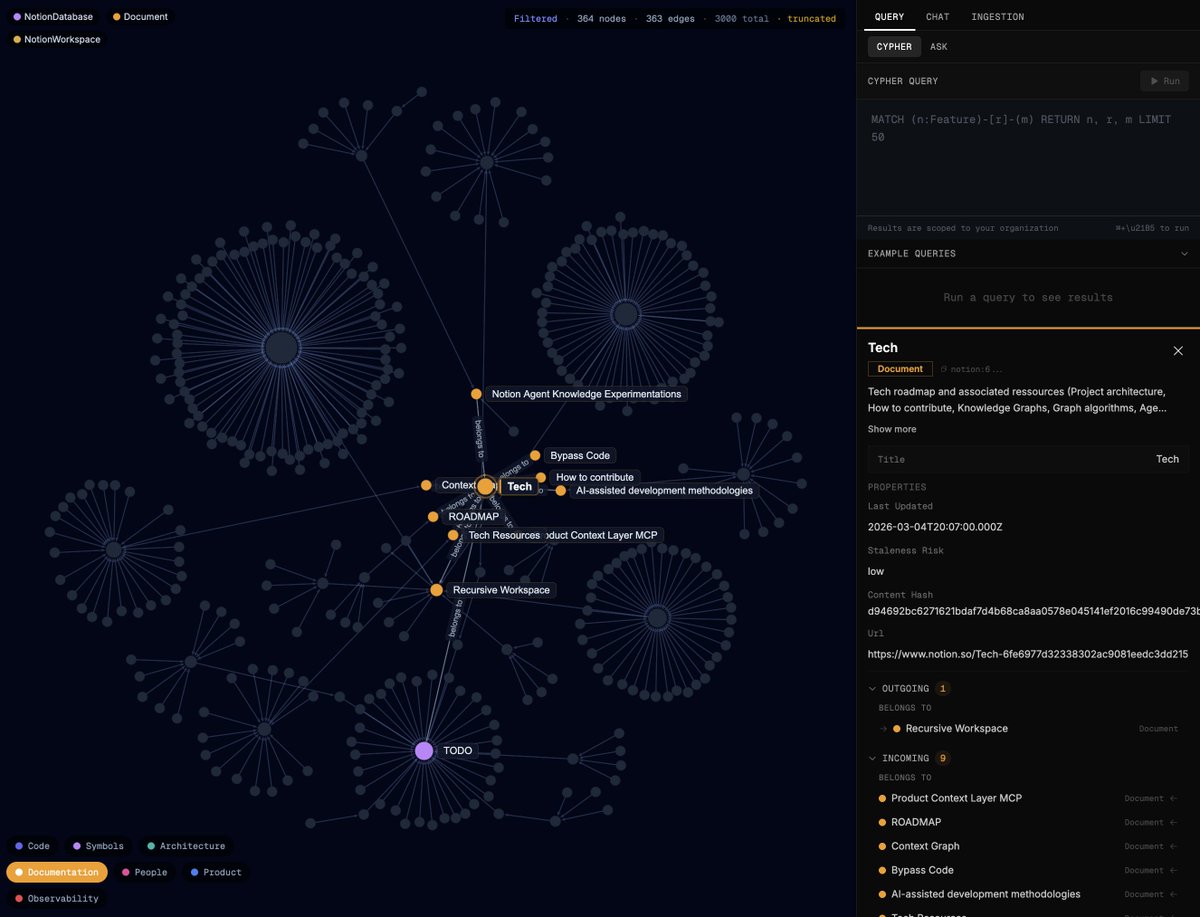The height and width of the screenshot is (917, 1200).
Task: Toggle the Document legend chip
Action: (141, 17)
